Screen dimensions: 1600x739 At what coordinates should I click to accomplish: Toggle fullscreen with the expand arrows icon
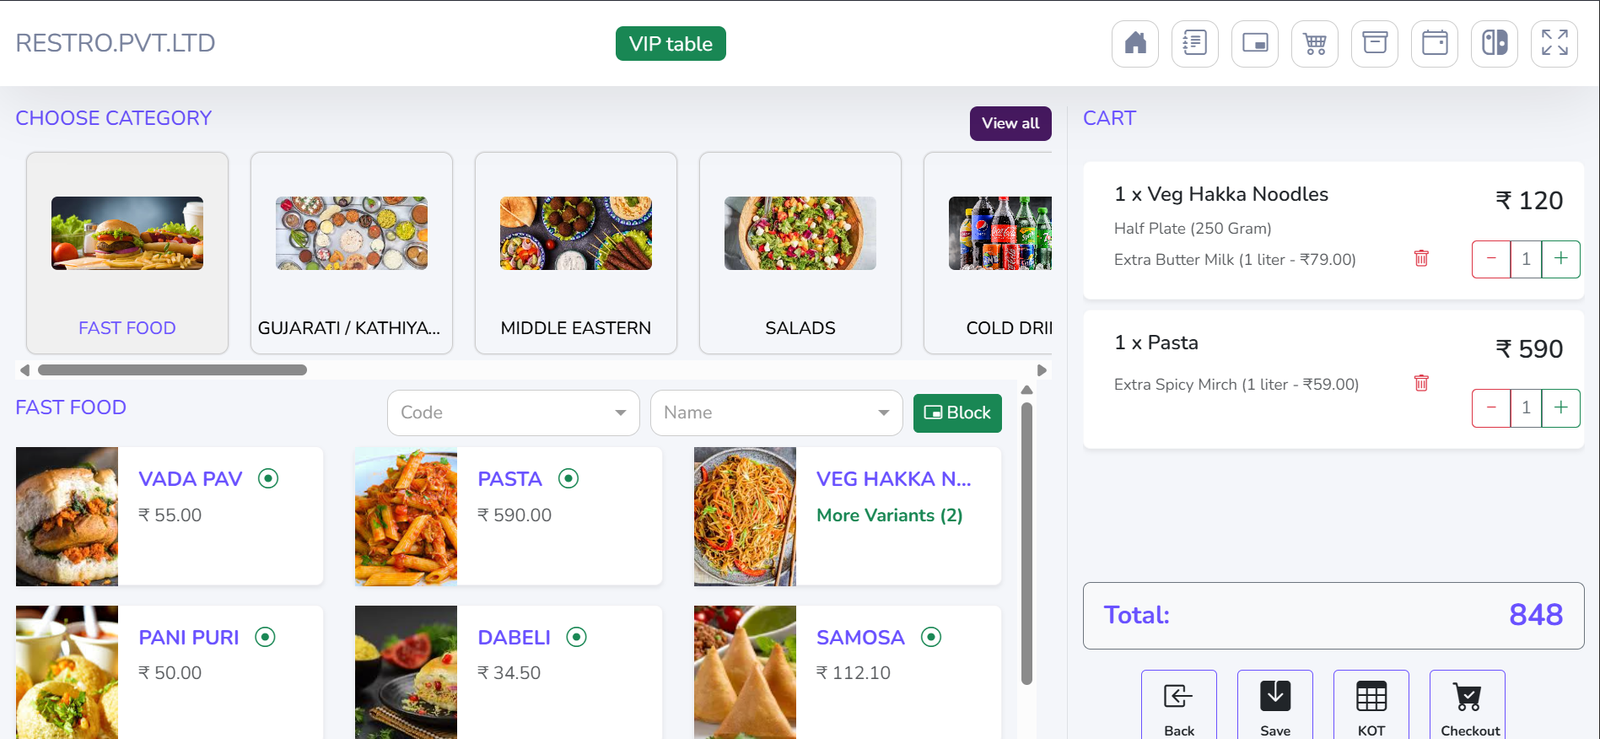tap(1554, 44)
